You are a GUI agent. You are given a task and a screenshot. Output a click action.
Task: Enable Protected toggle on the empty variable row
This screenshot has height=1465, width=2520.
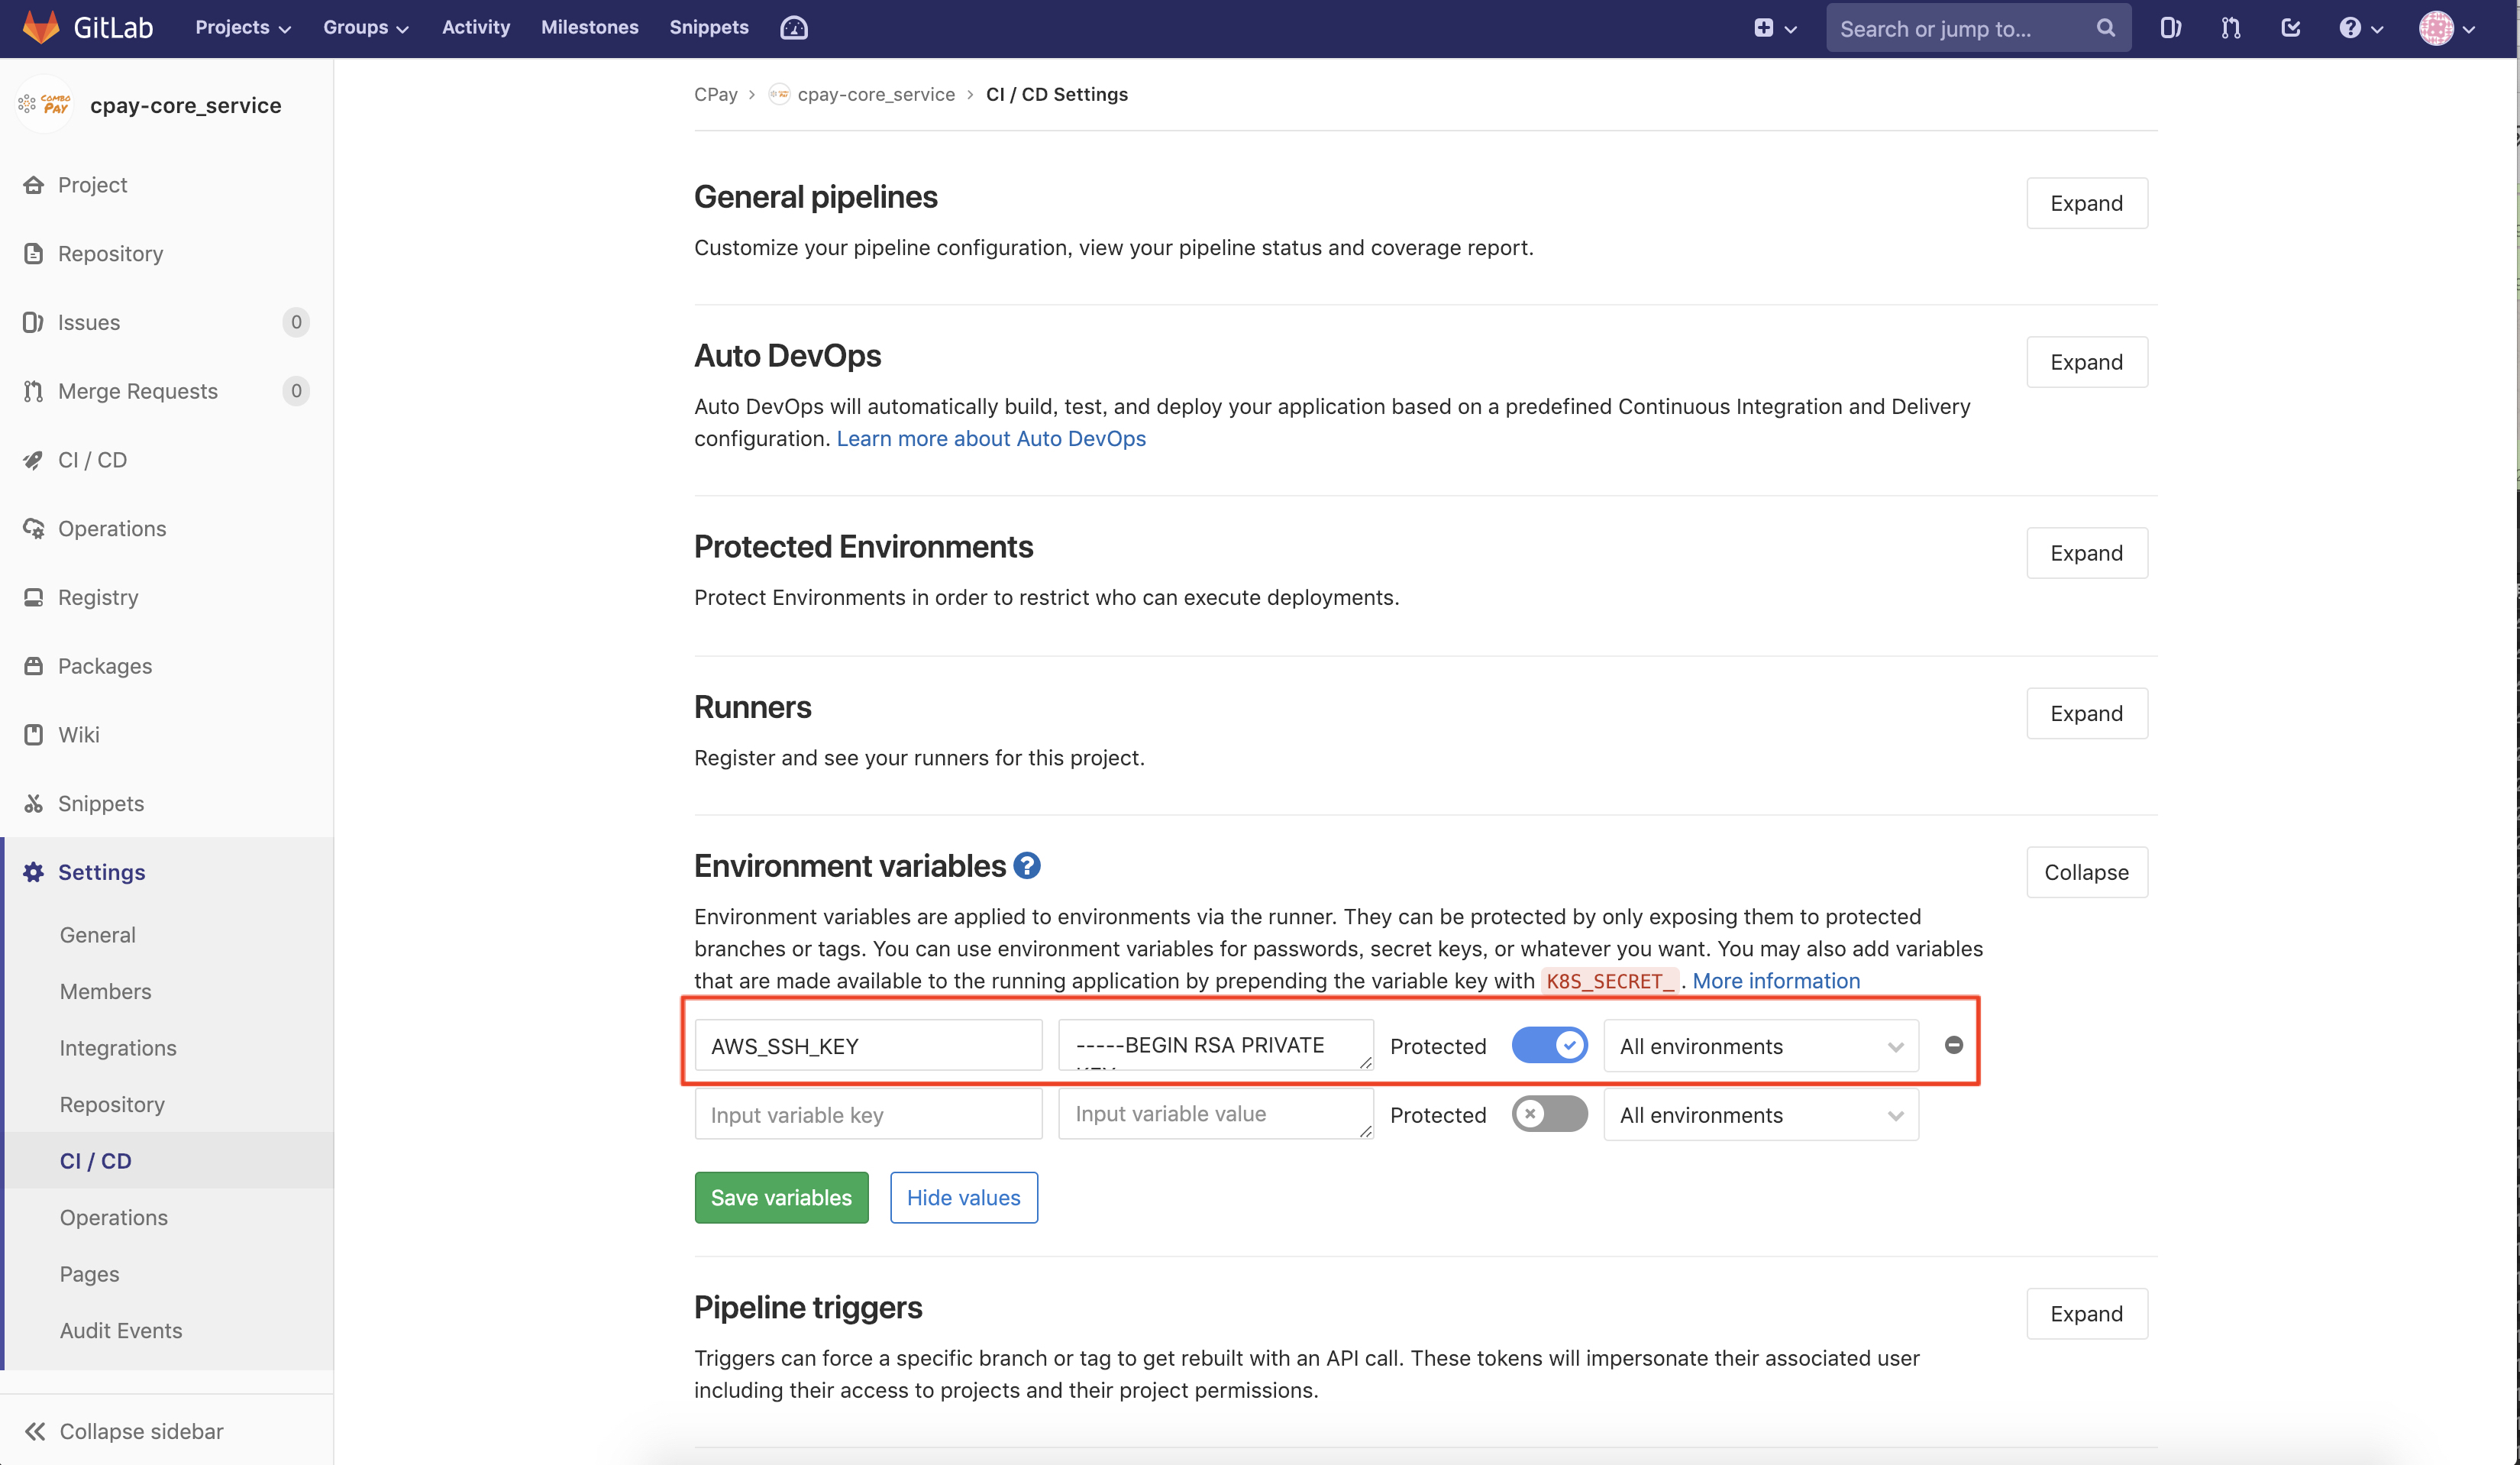click(1549, 1114)
